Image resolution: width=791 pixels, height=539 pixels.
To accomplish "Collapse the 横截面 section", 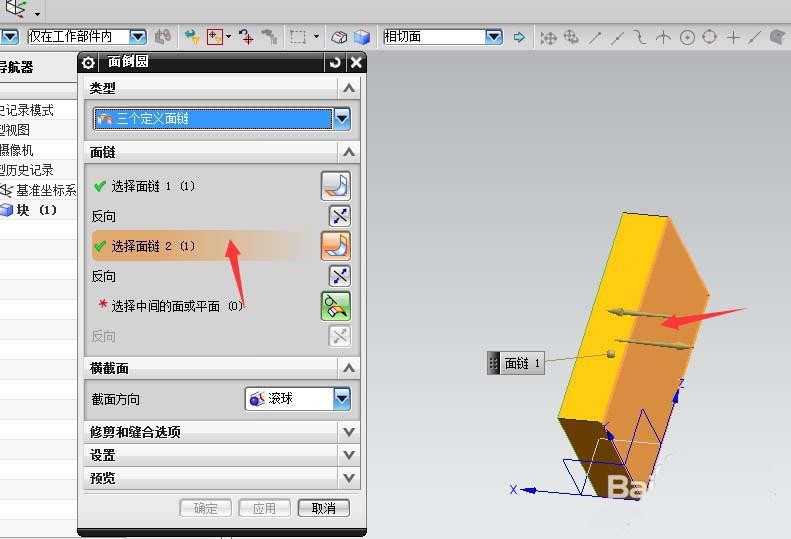I will point(349,368).
